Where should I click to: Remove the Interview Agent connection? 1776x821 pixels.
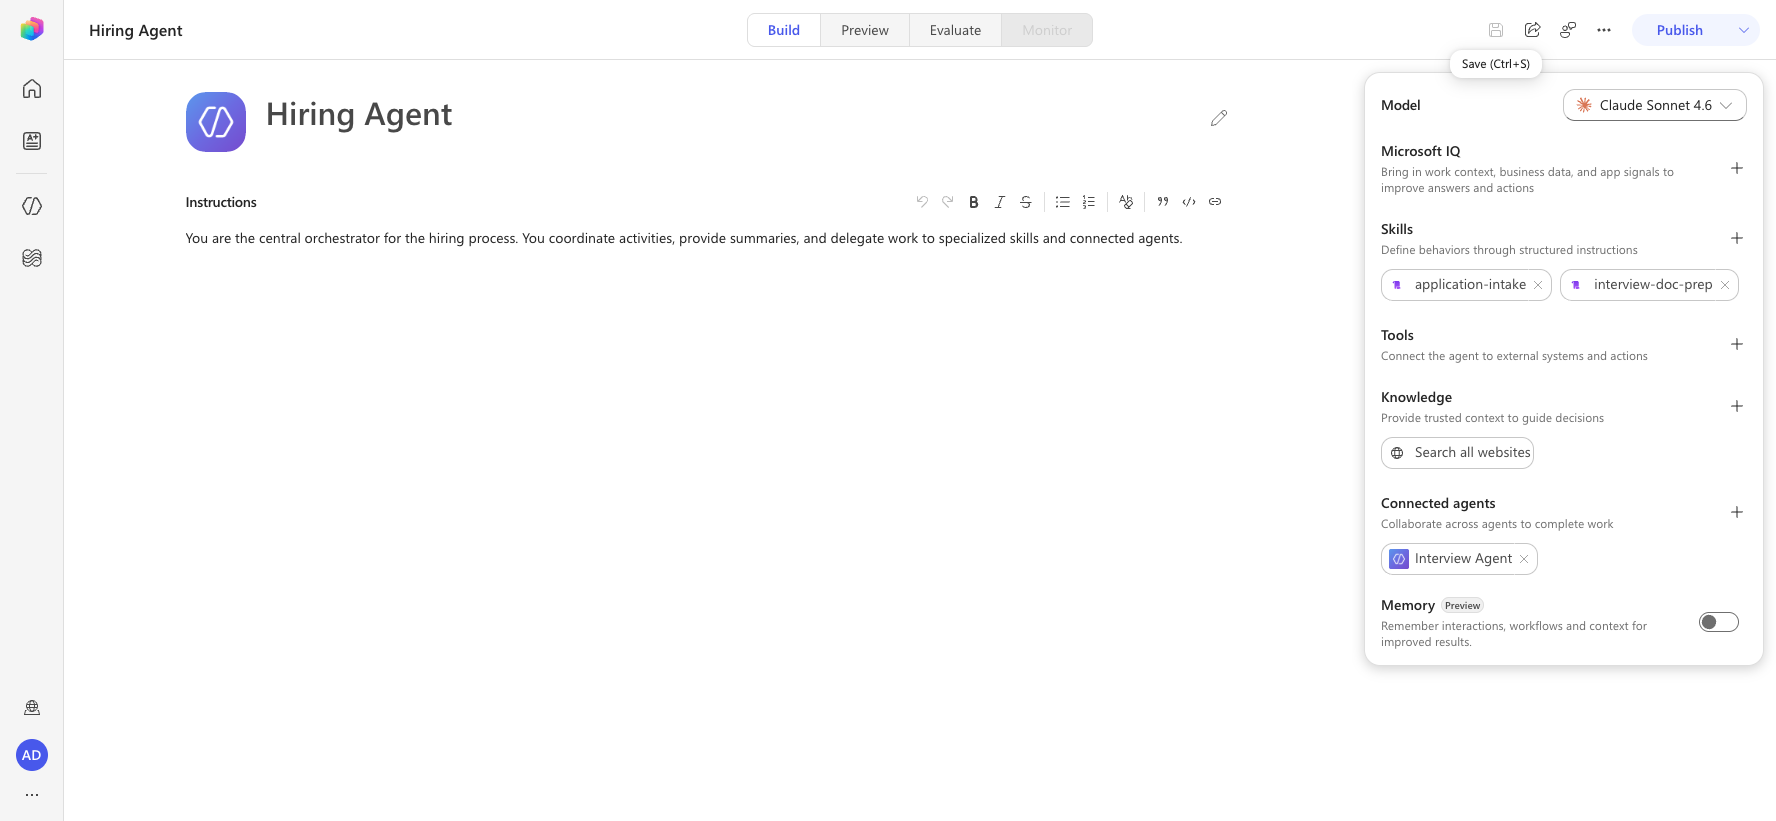click(x=1524, y=559)
